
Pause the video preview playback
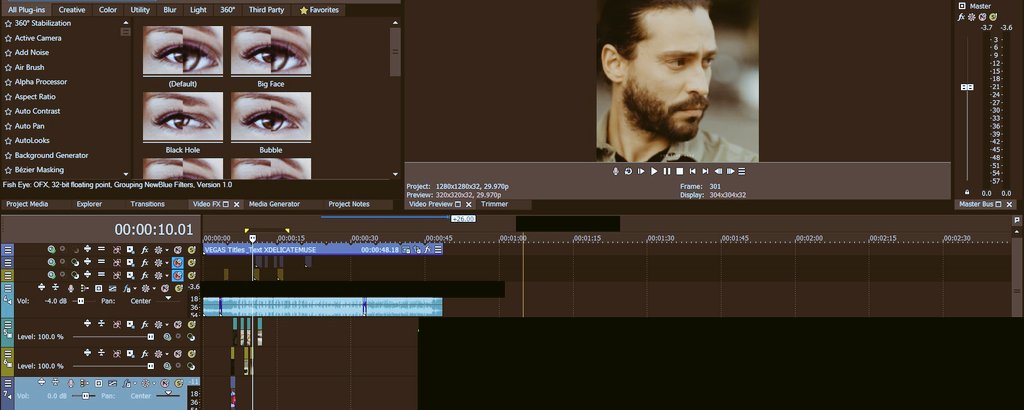coord(667,171)
